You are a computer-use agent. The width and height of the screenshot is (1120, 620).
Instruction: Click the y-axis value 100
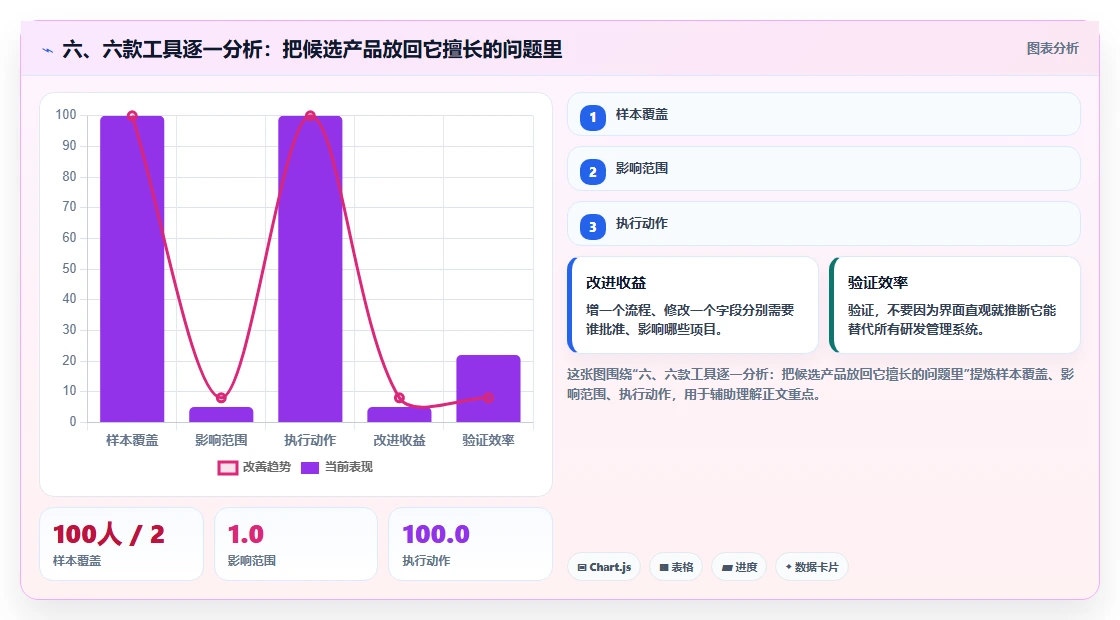coord(66,115)
